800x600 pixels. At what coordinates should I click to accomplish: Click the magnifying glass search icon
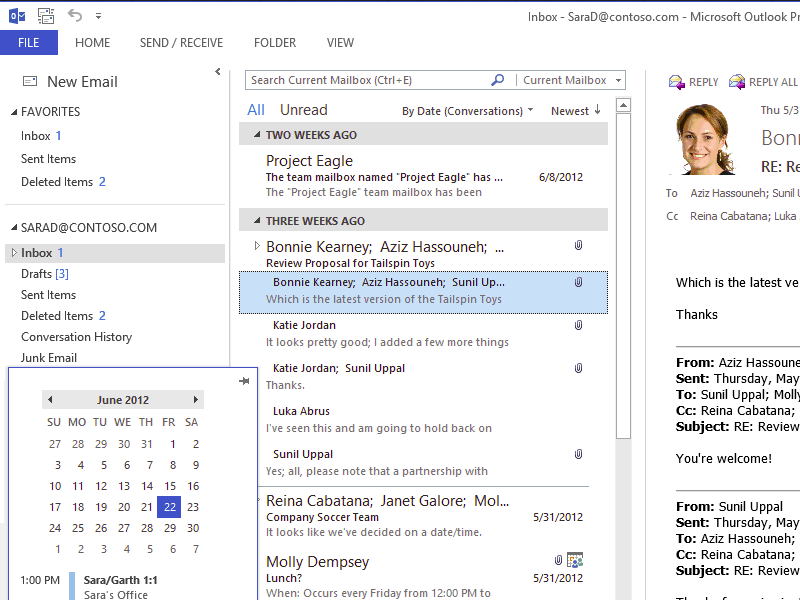tap(497, 80)
